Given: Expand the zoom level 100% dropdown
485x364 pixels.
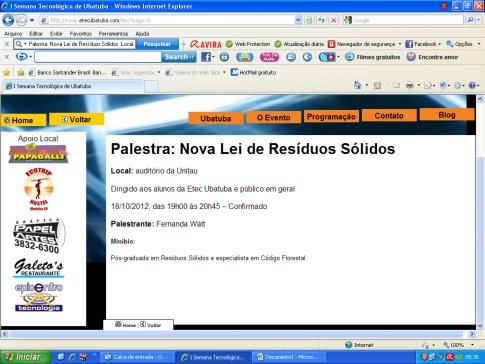Looking at the screenshot, I should coord(472,345).
